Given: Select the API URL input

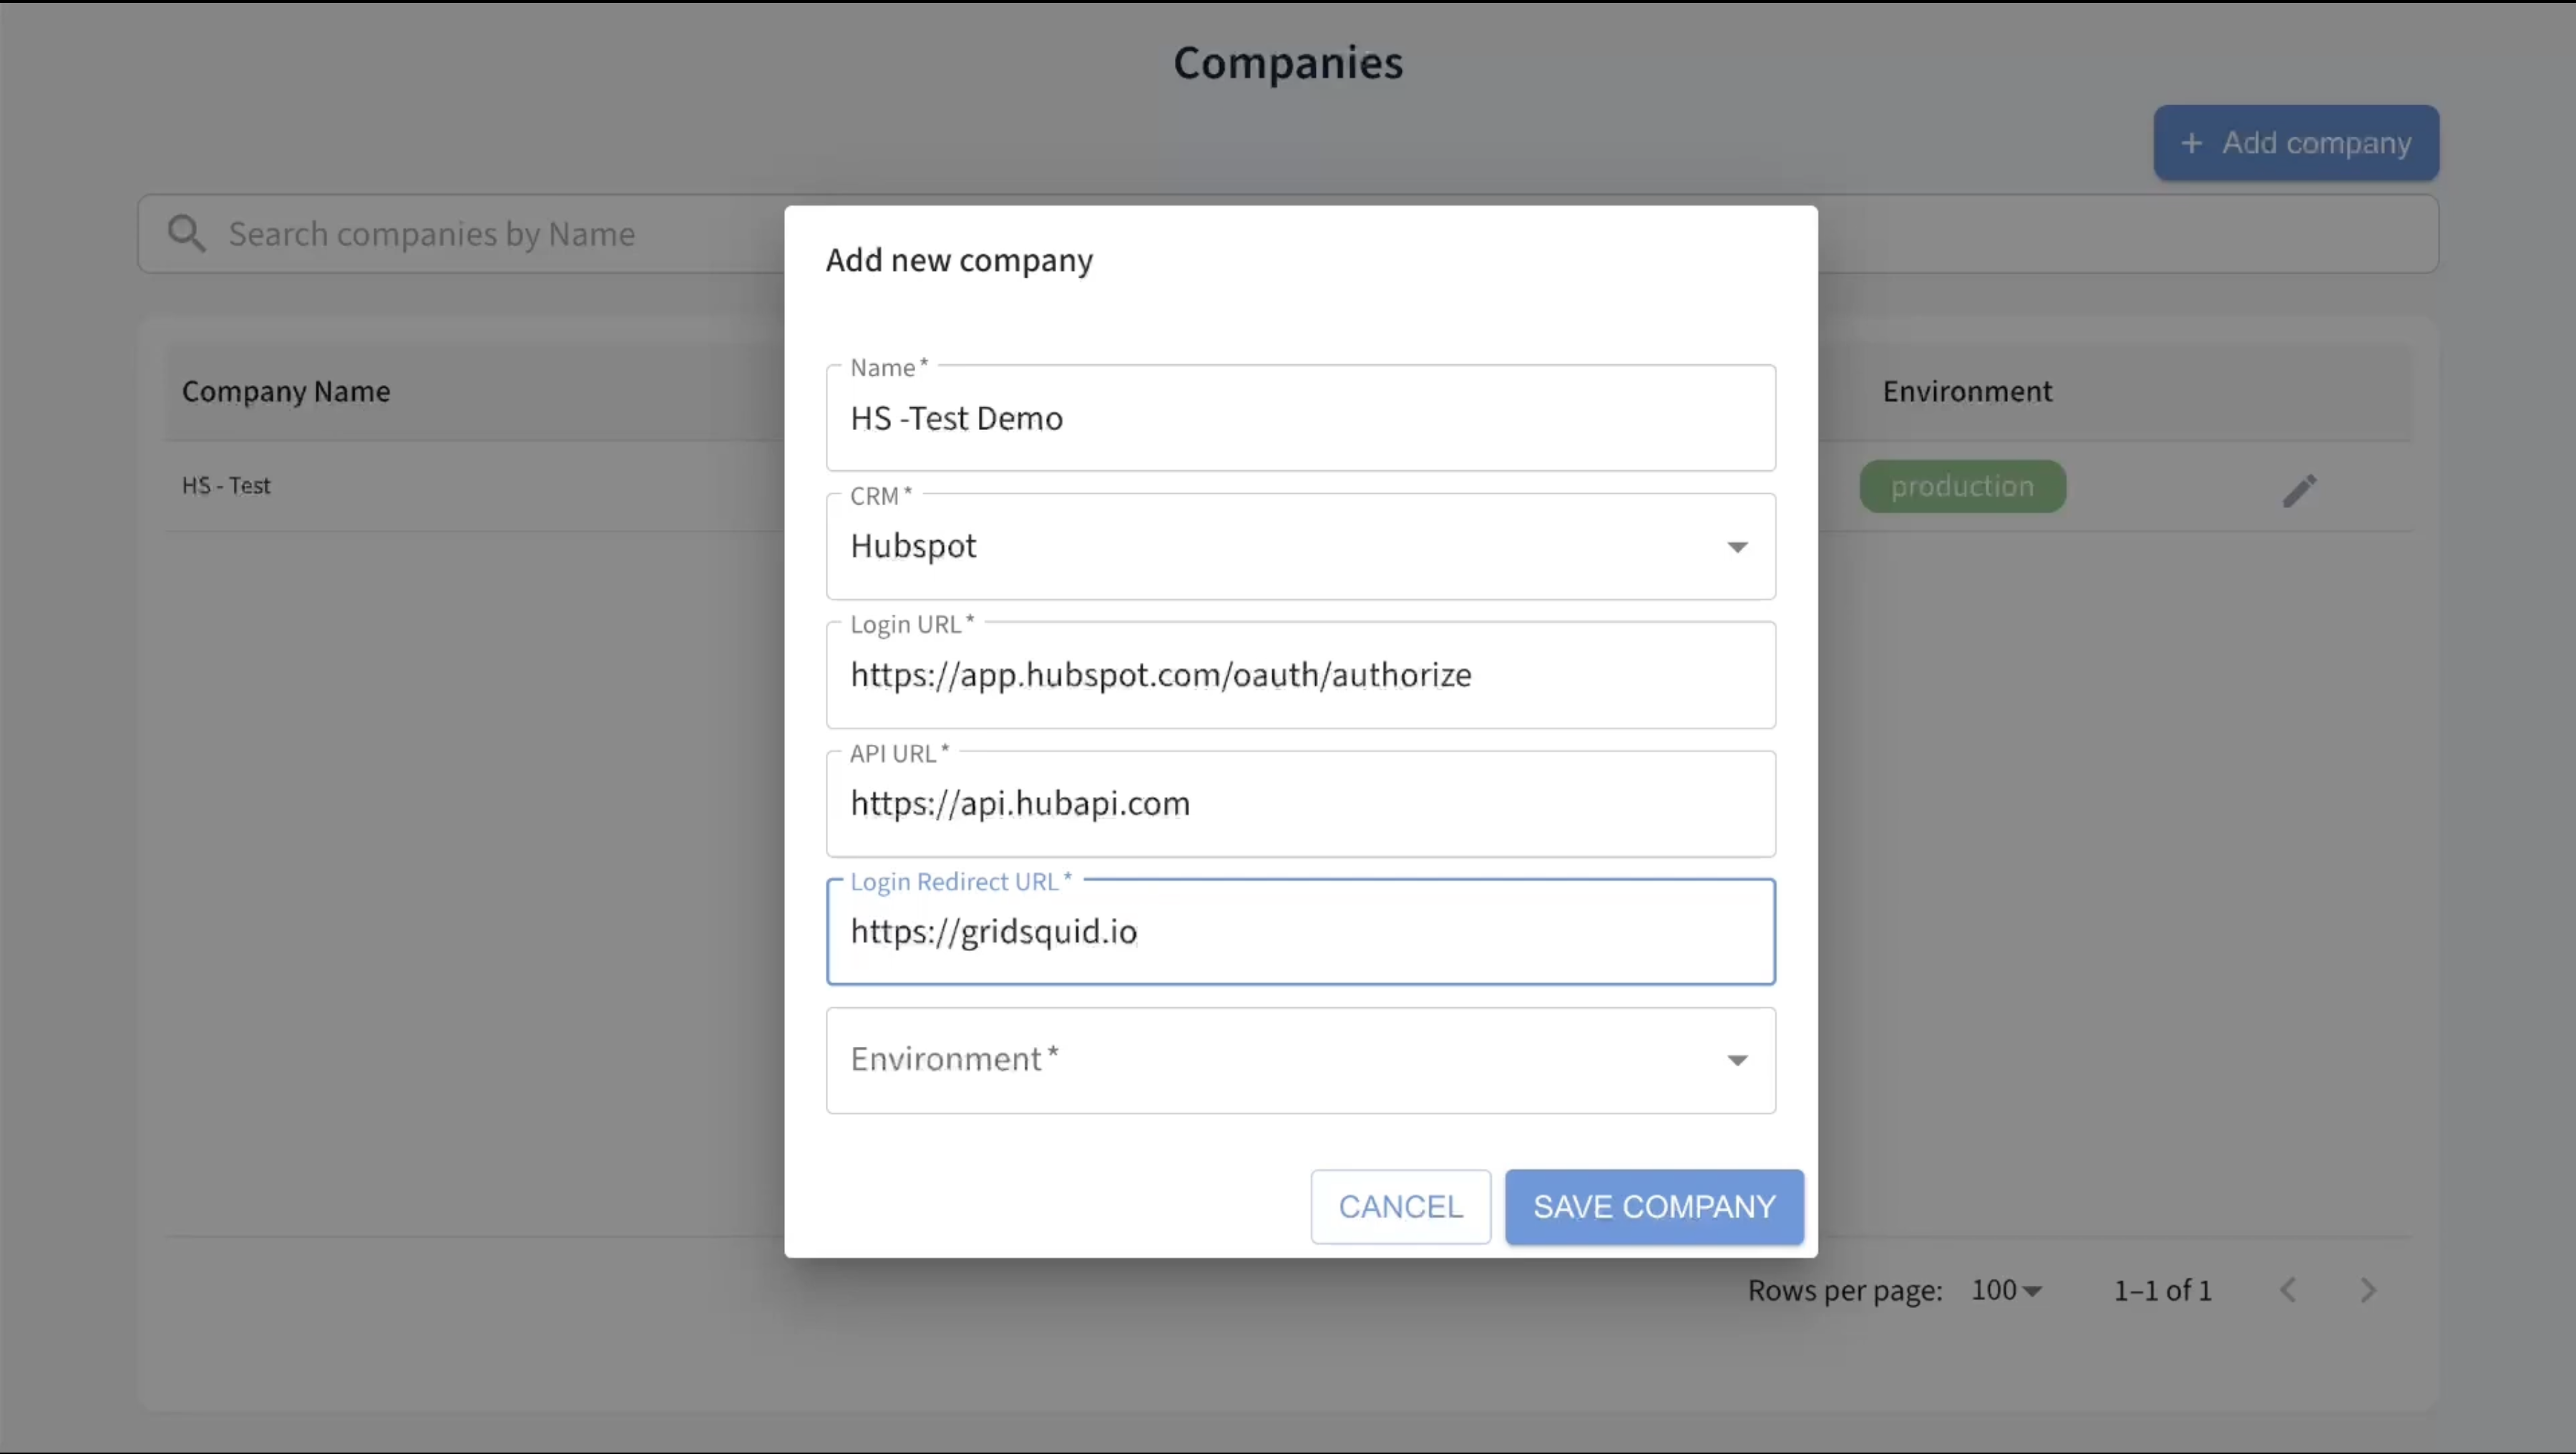Looking at the screenshot, I should point(1300,803).
